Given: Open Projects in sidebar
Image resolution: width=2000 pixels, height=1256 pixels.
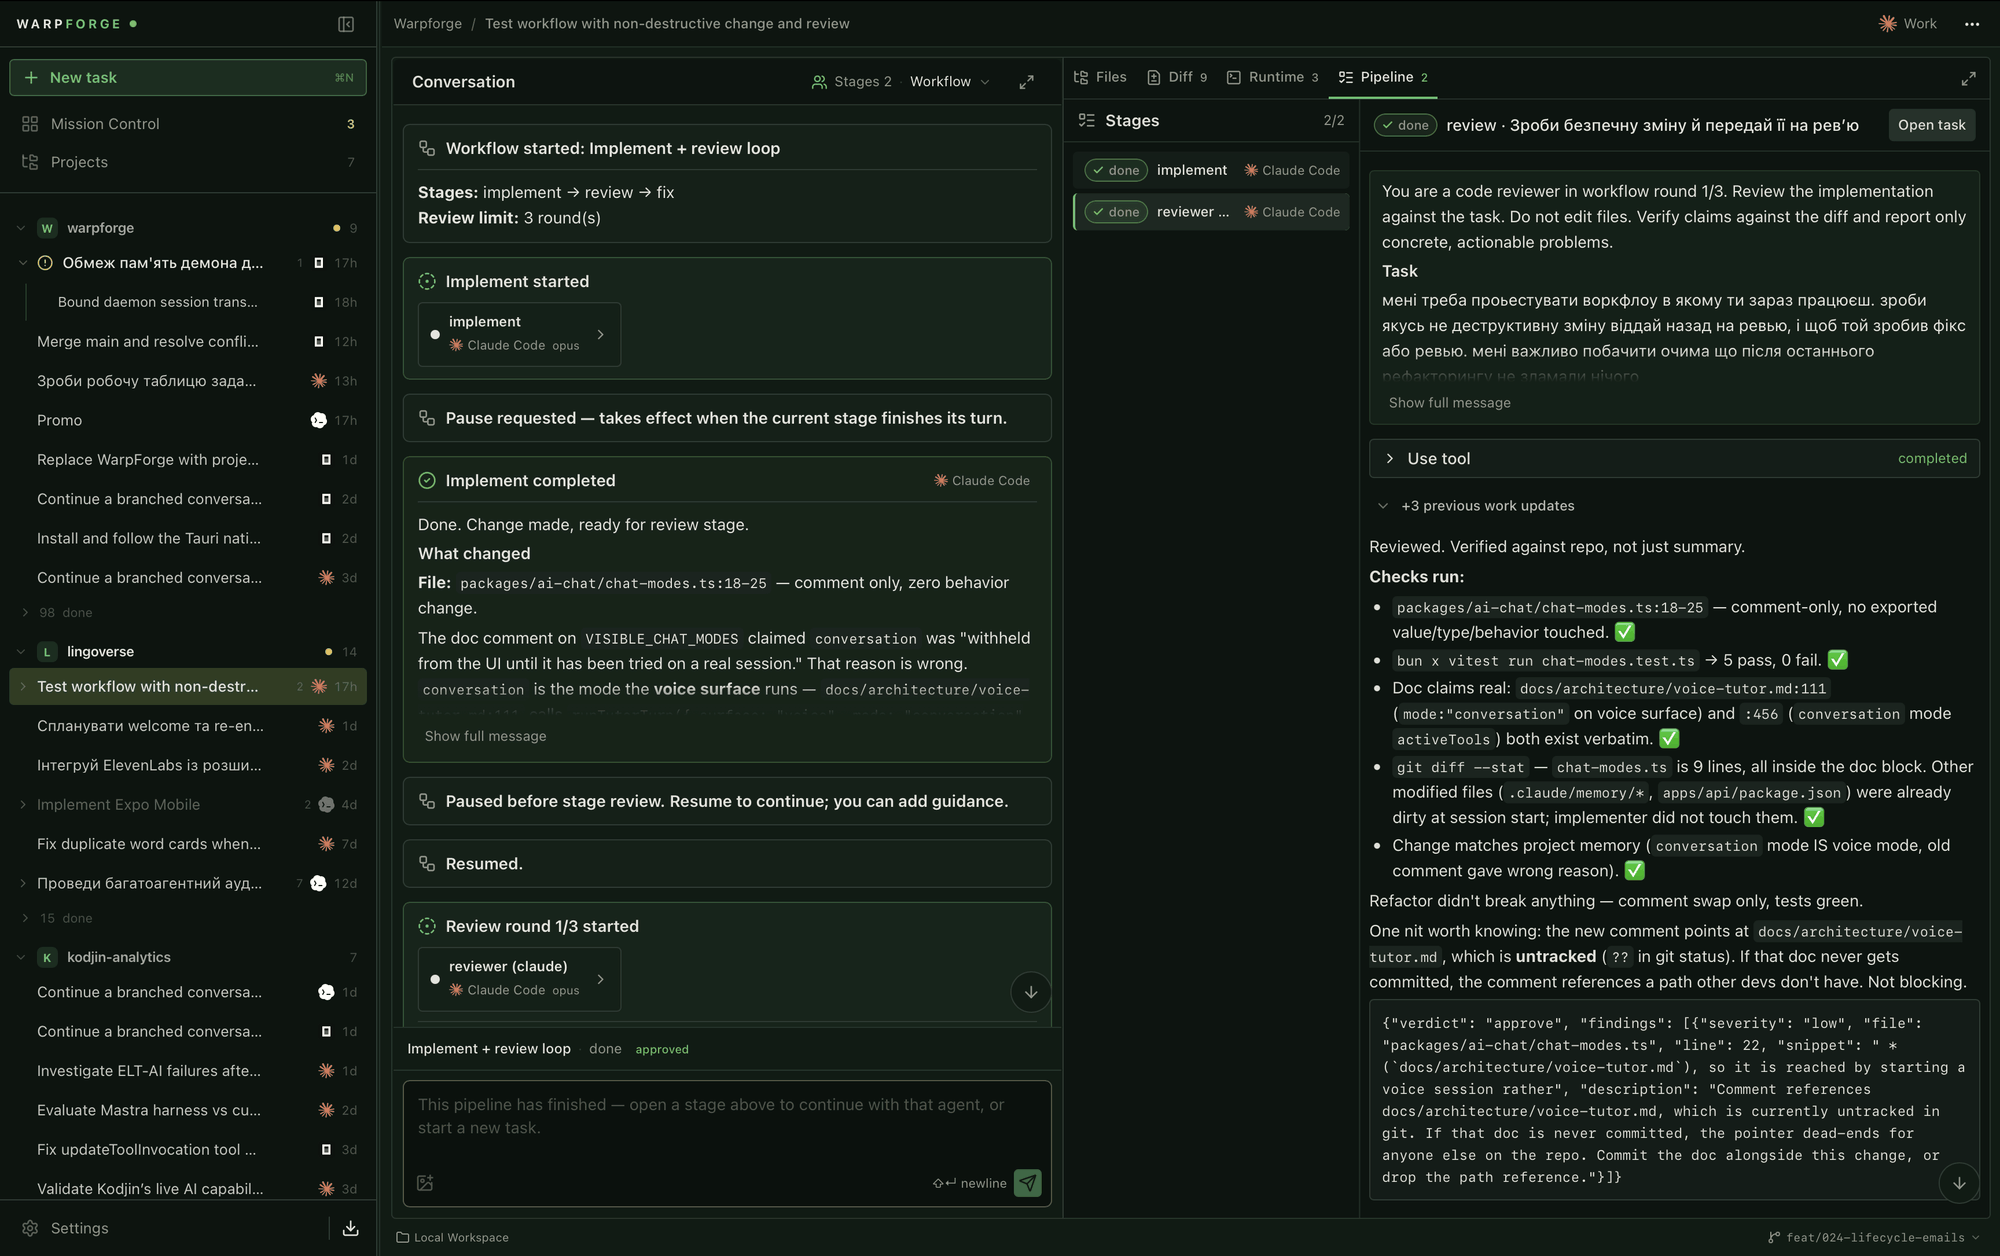Looking at the screenshot, I should click(x=188, y=162).
